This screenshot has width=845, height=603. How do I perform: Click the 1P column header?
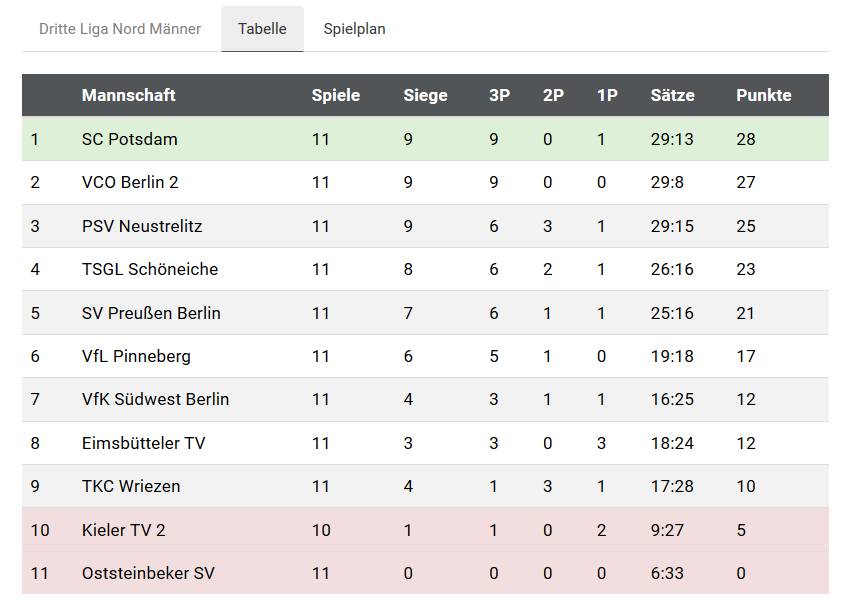point(606,95)
